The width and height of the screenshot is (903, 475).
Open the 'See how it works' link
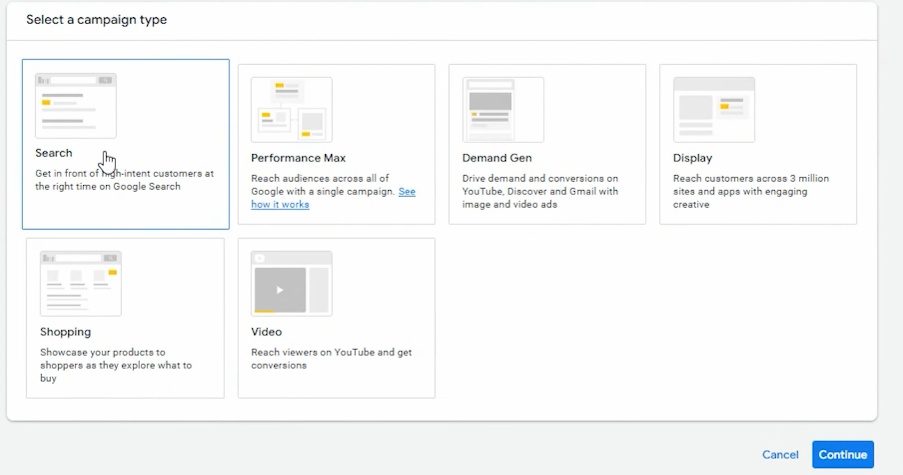pyautogui.click(x=333, y=198)
